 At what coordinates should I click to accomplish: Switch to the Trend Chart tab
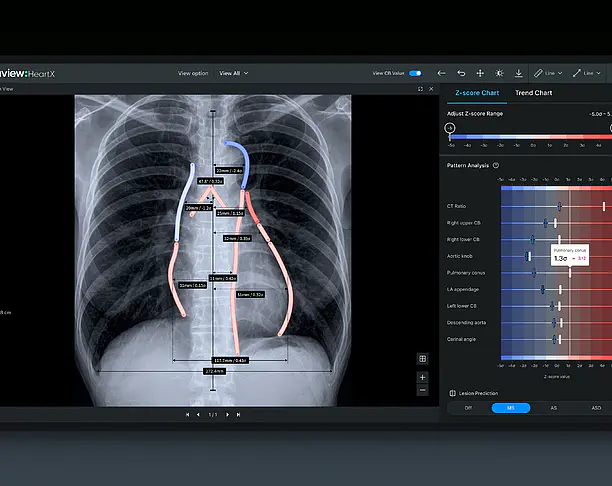[534, 93]
